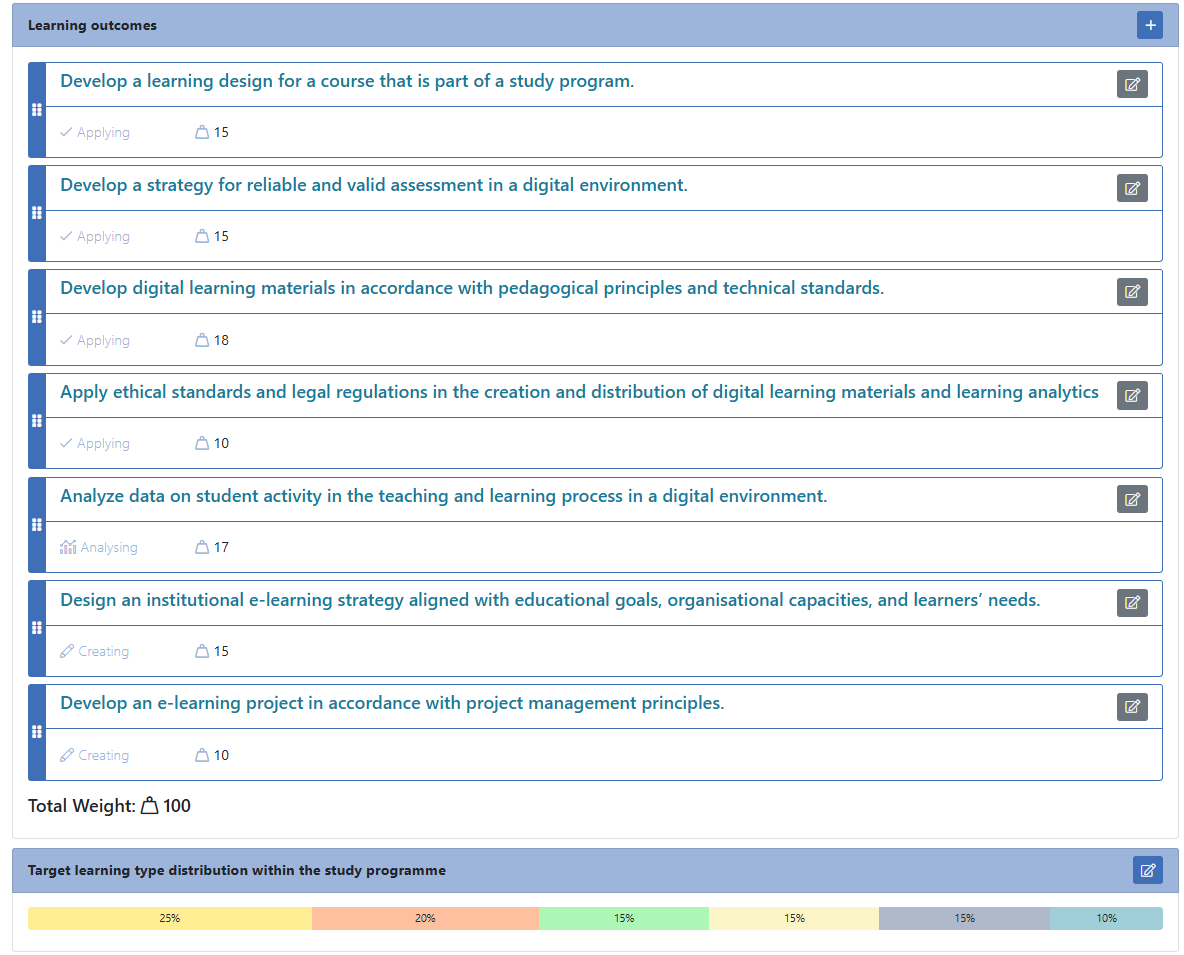
Task: Click 'Creating' label under e-learning project outcome
Action: [103, 755]
